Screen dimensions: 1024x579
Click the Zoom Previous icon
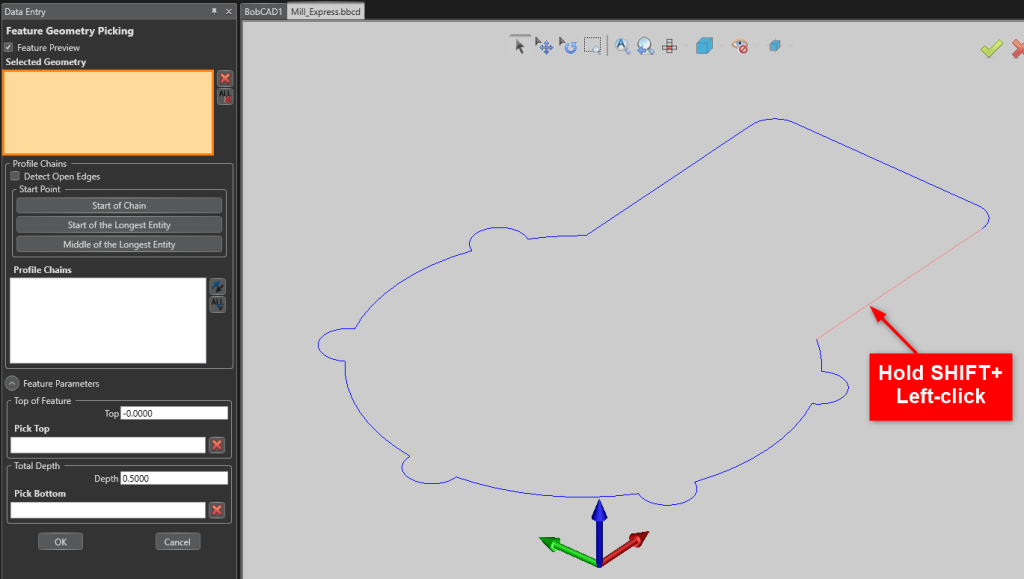[645, 45]
